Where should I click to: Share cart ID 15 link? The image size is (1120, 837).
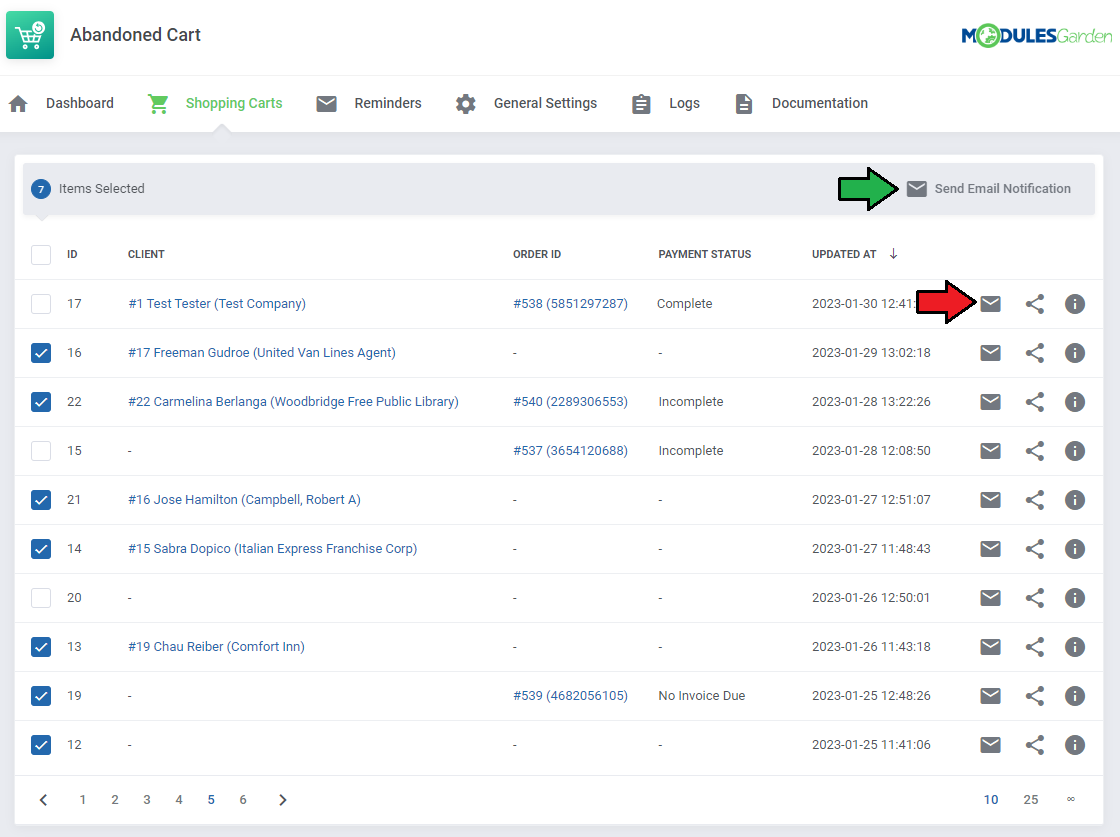(x=1035, y=451)
